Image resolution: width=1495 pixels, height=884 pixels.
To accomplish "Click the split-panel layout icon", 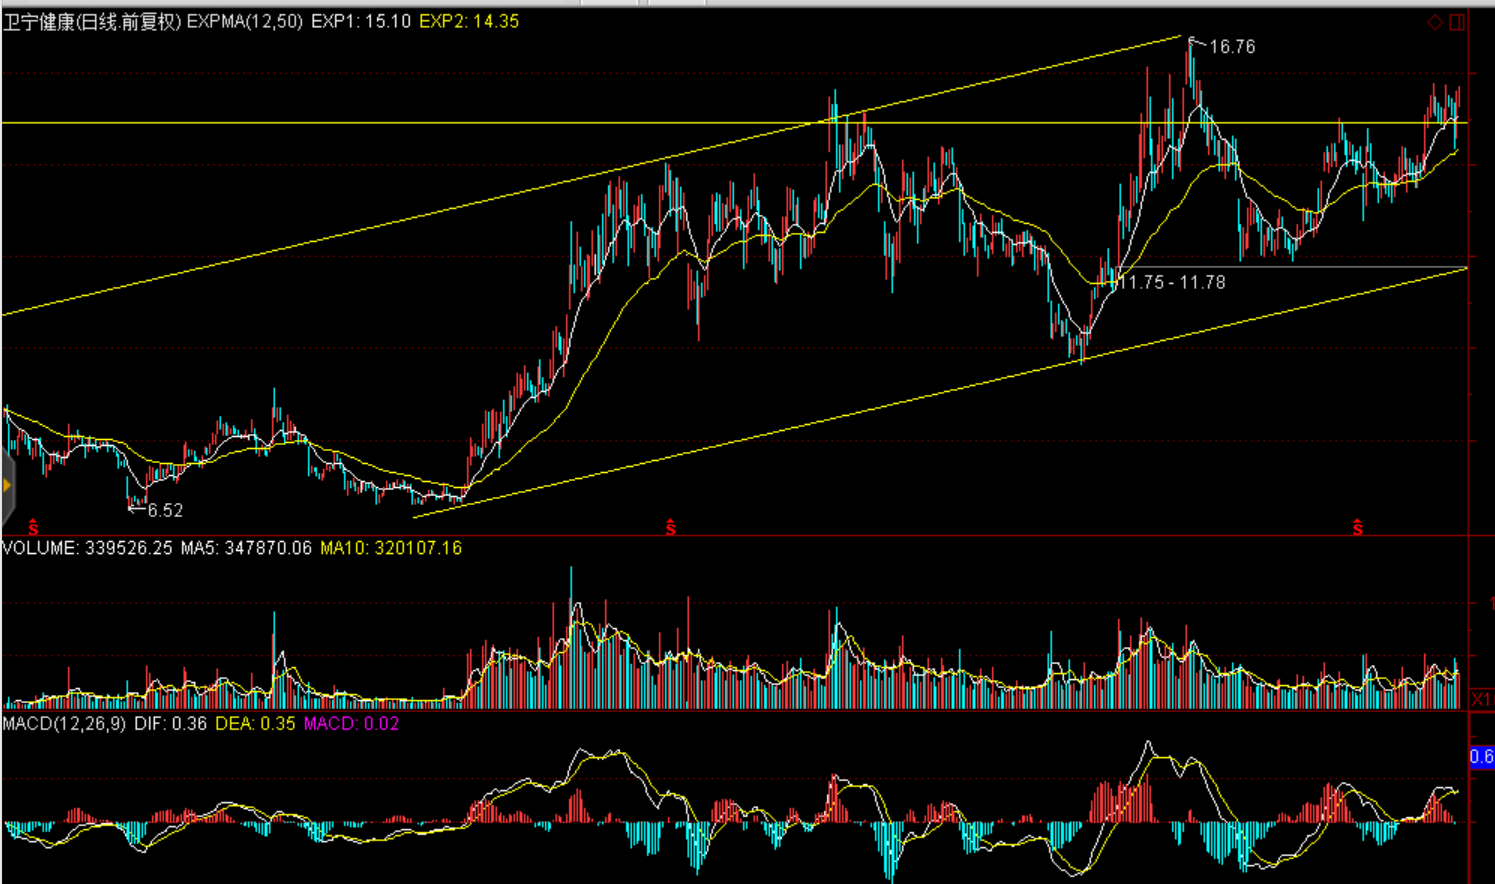I will (x=1457, y=22).
